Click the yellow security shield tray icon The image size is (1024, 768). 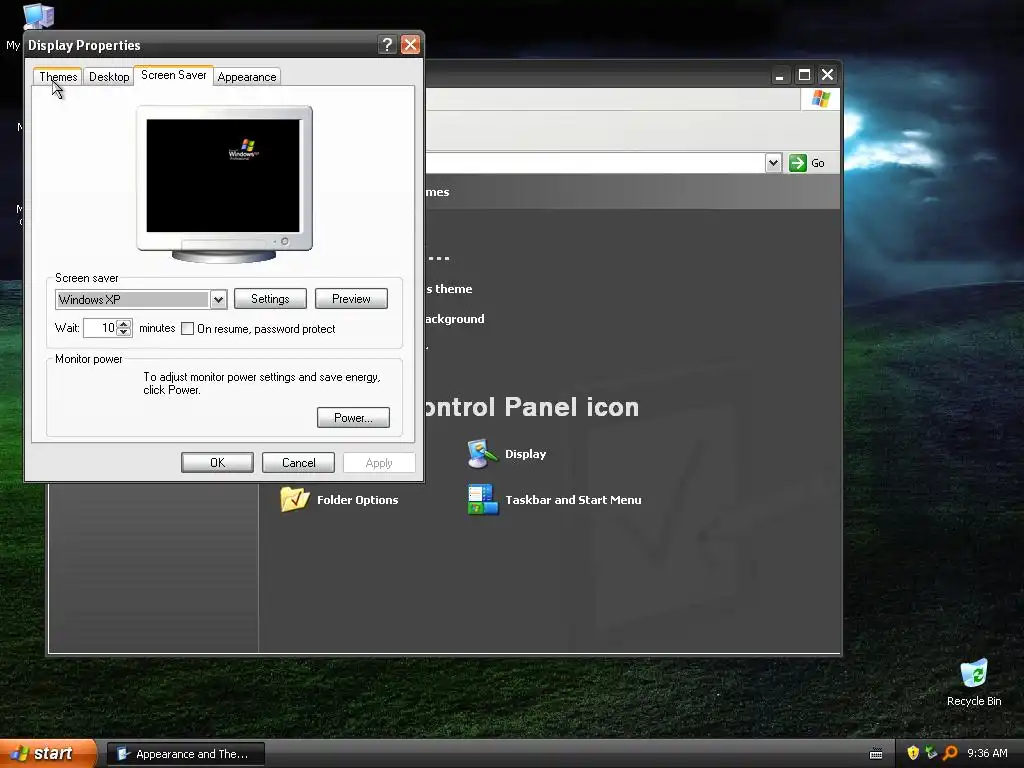(x=913, y=753)
